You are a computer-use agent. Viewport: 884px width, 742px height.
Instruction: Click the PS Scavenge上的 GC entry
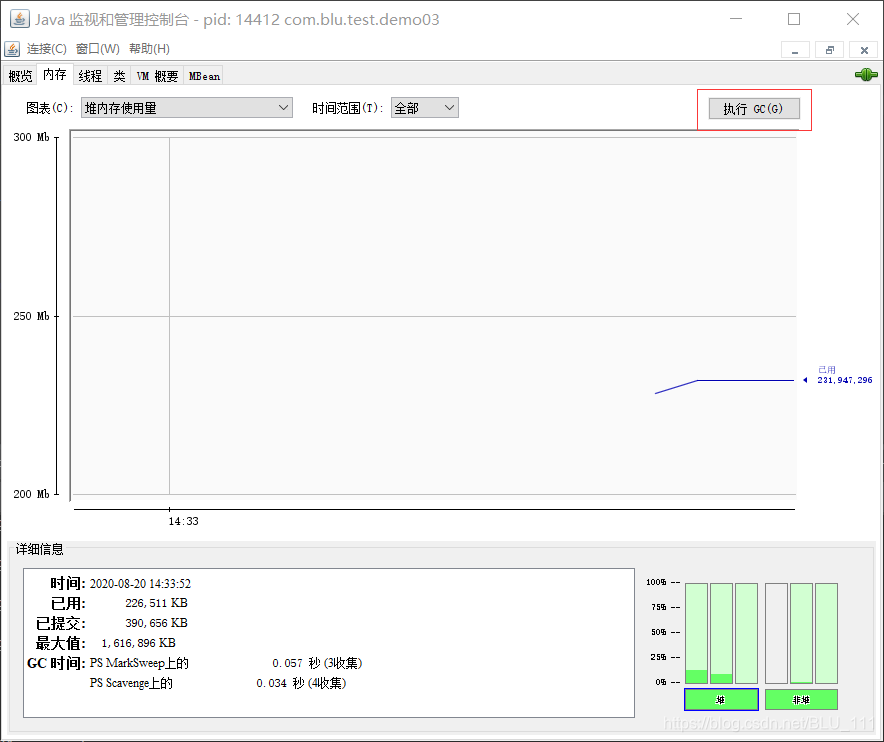tap(131, 683)
